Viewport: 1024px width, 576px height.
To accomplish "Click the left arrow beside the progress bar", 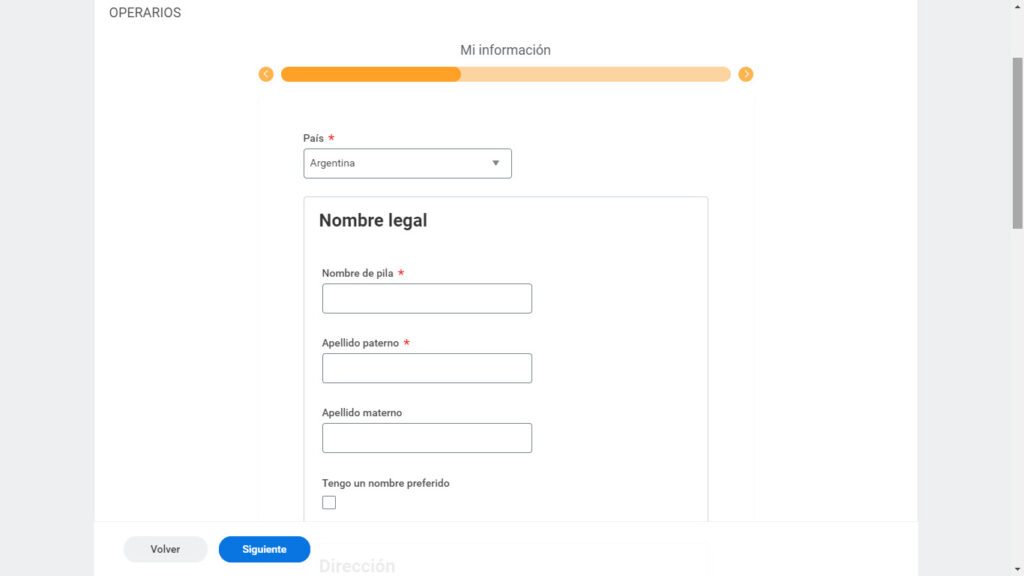I will point(266,74).
